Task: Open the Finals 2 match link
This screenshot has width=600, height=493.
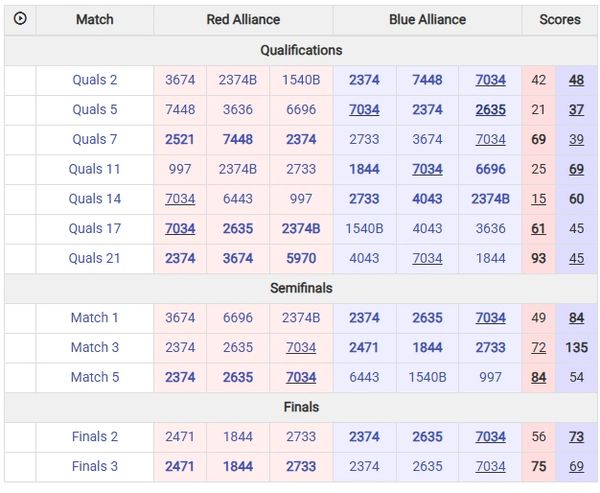Action: 95,437
